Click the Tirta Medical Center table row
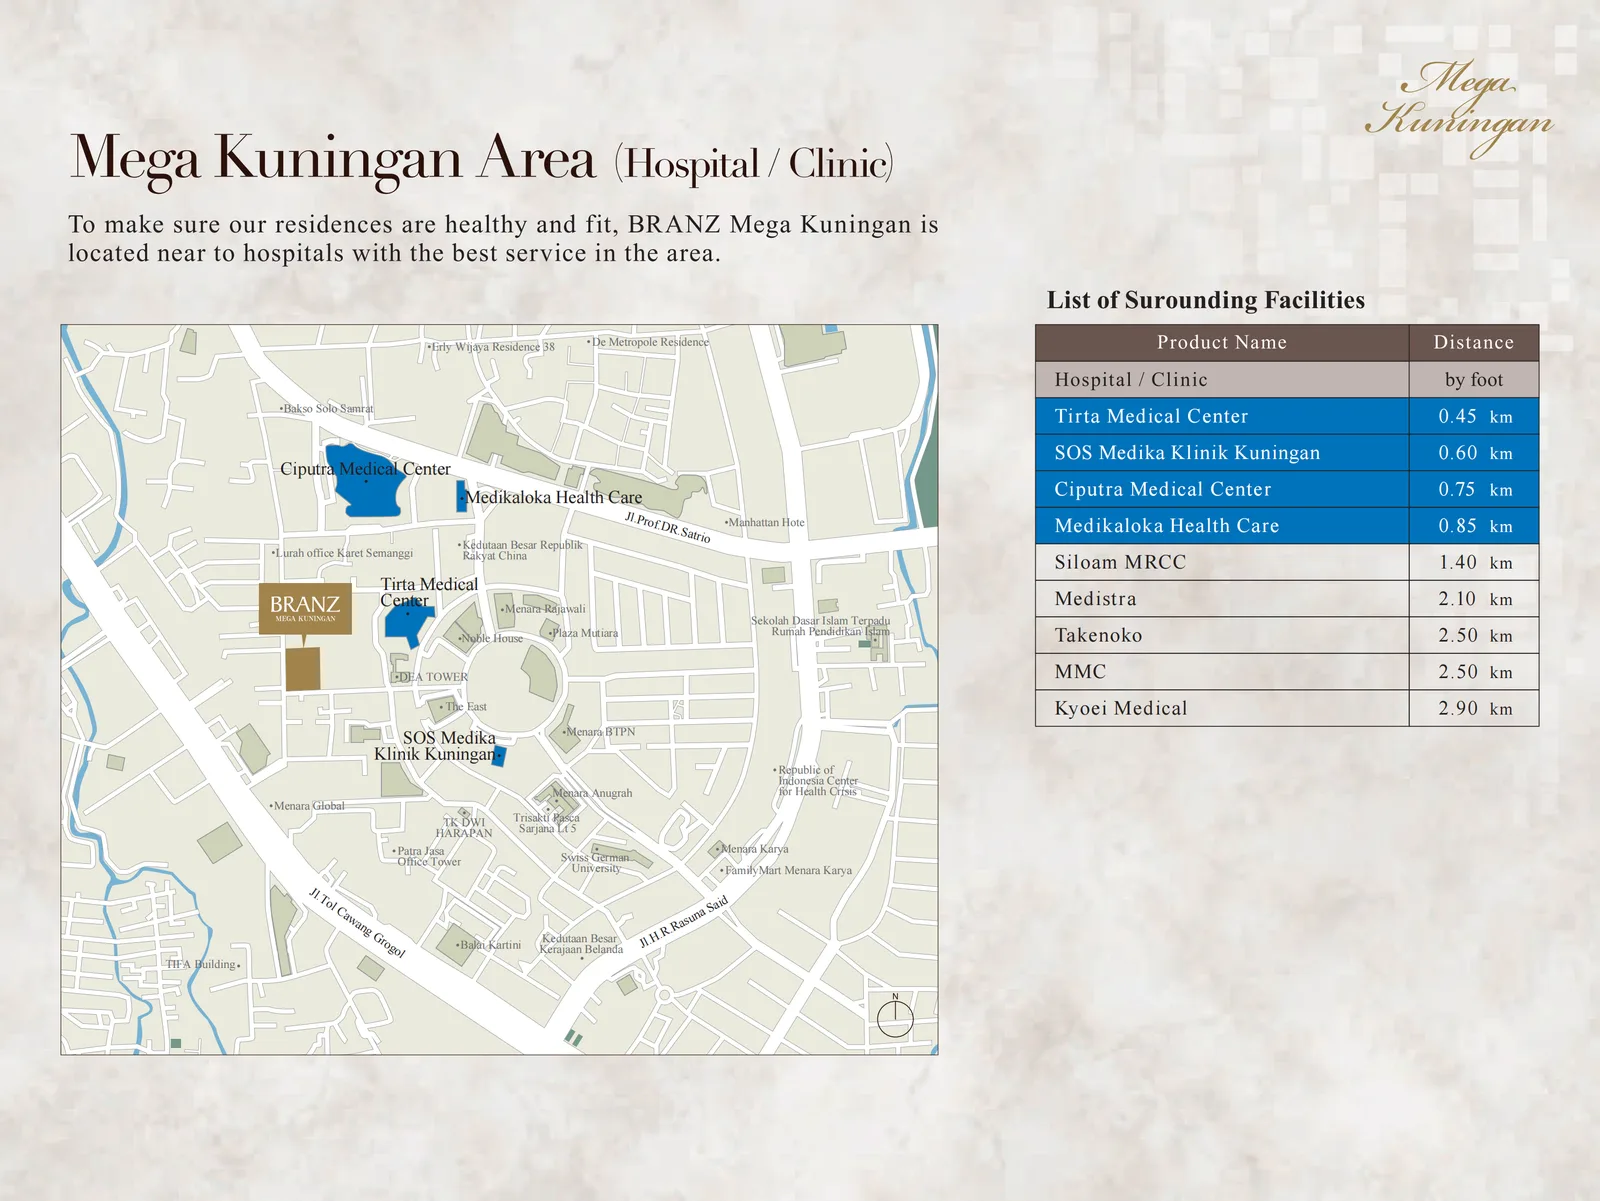The width and height of the screenshot is (1600, 1201). [x=1287, y=416]
